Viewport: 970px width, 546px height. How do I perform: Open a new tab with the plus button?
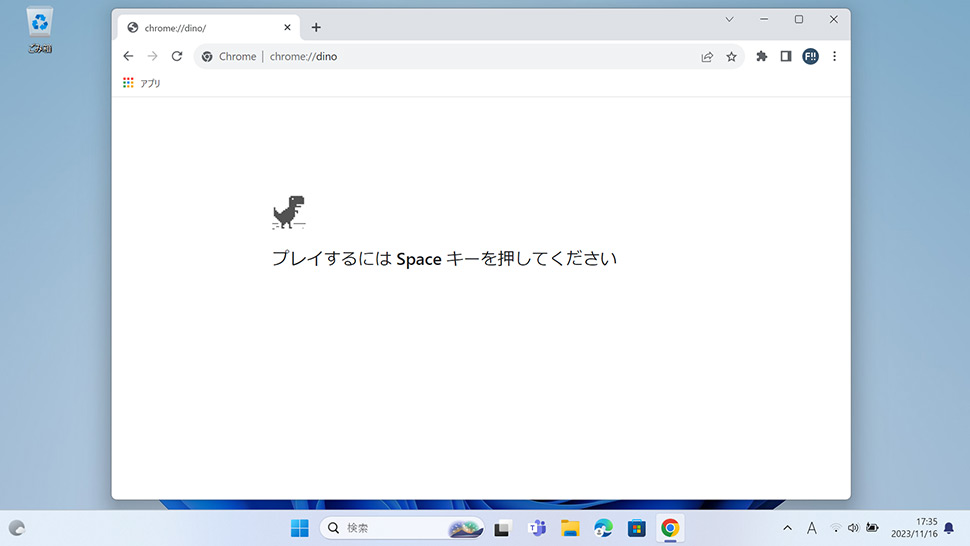[316, 27]
